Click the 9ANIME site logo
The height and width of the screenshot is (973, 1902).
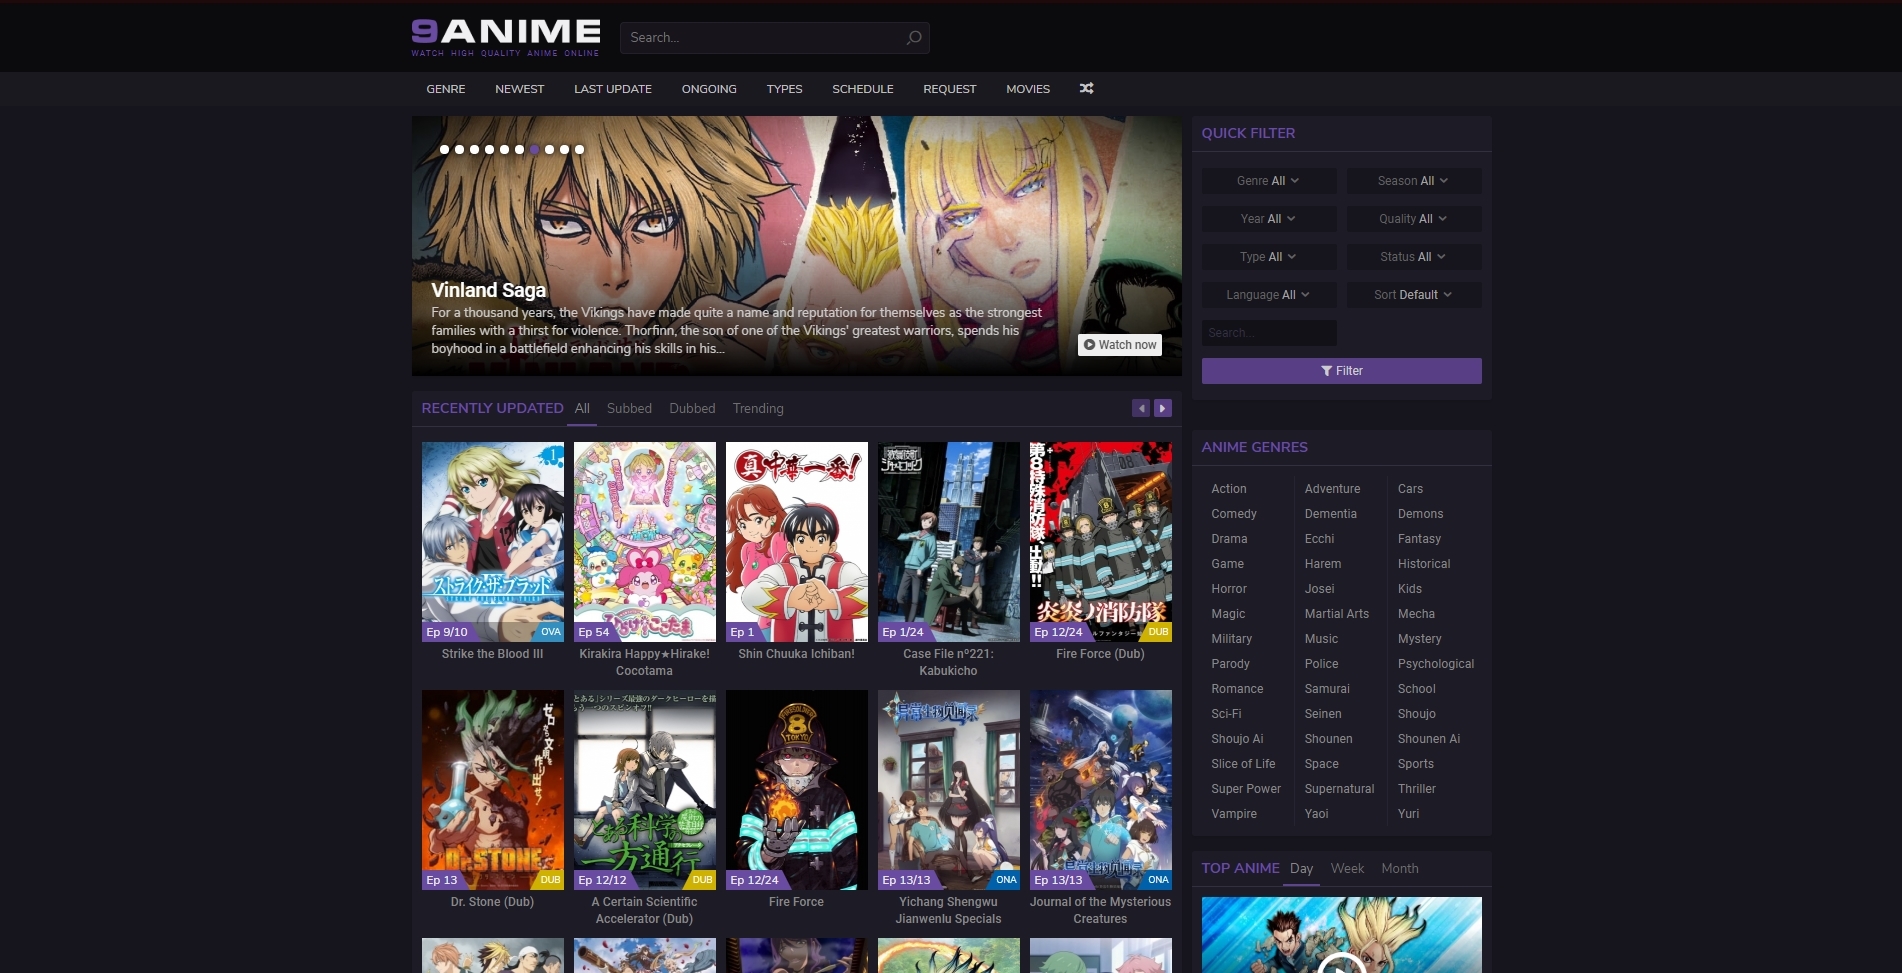tap(506, 37)
